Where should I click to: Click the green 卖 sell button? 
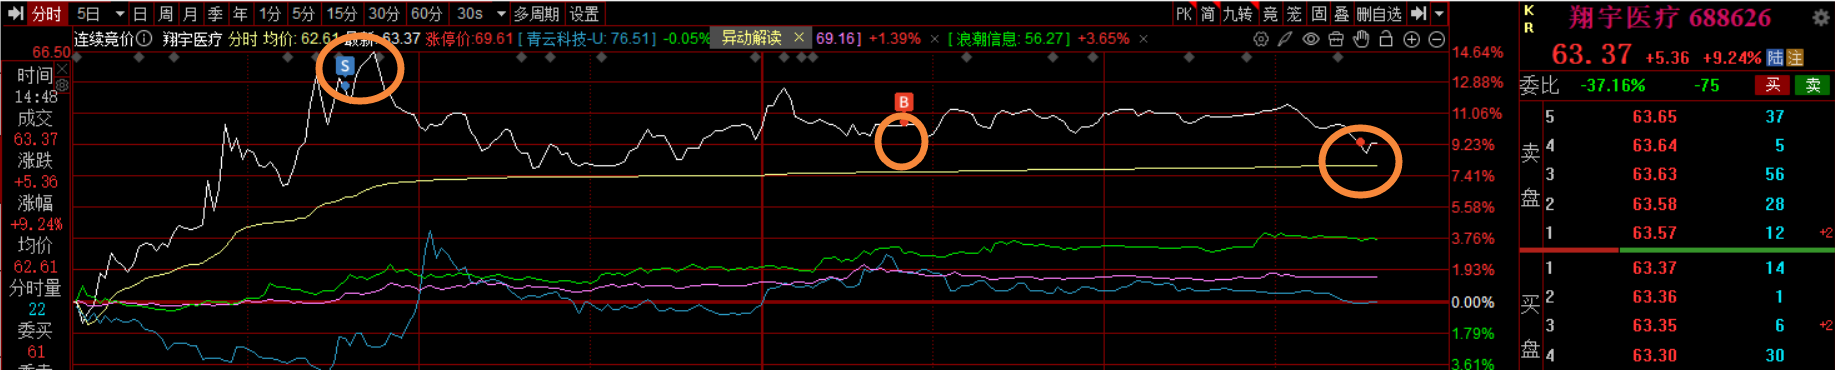[1813, 85]
